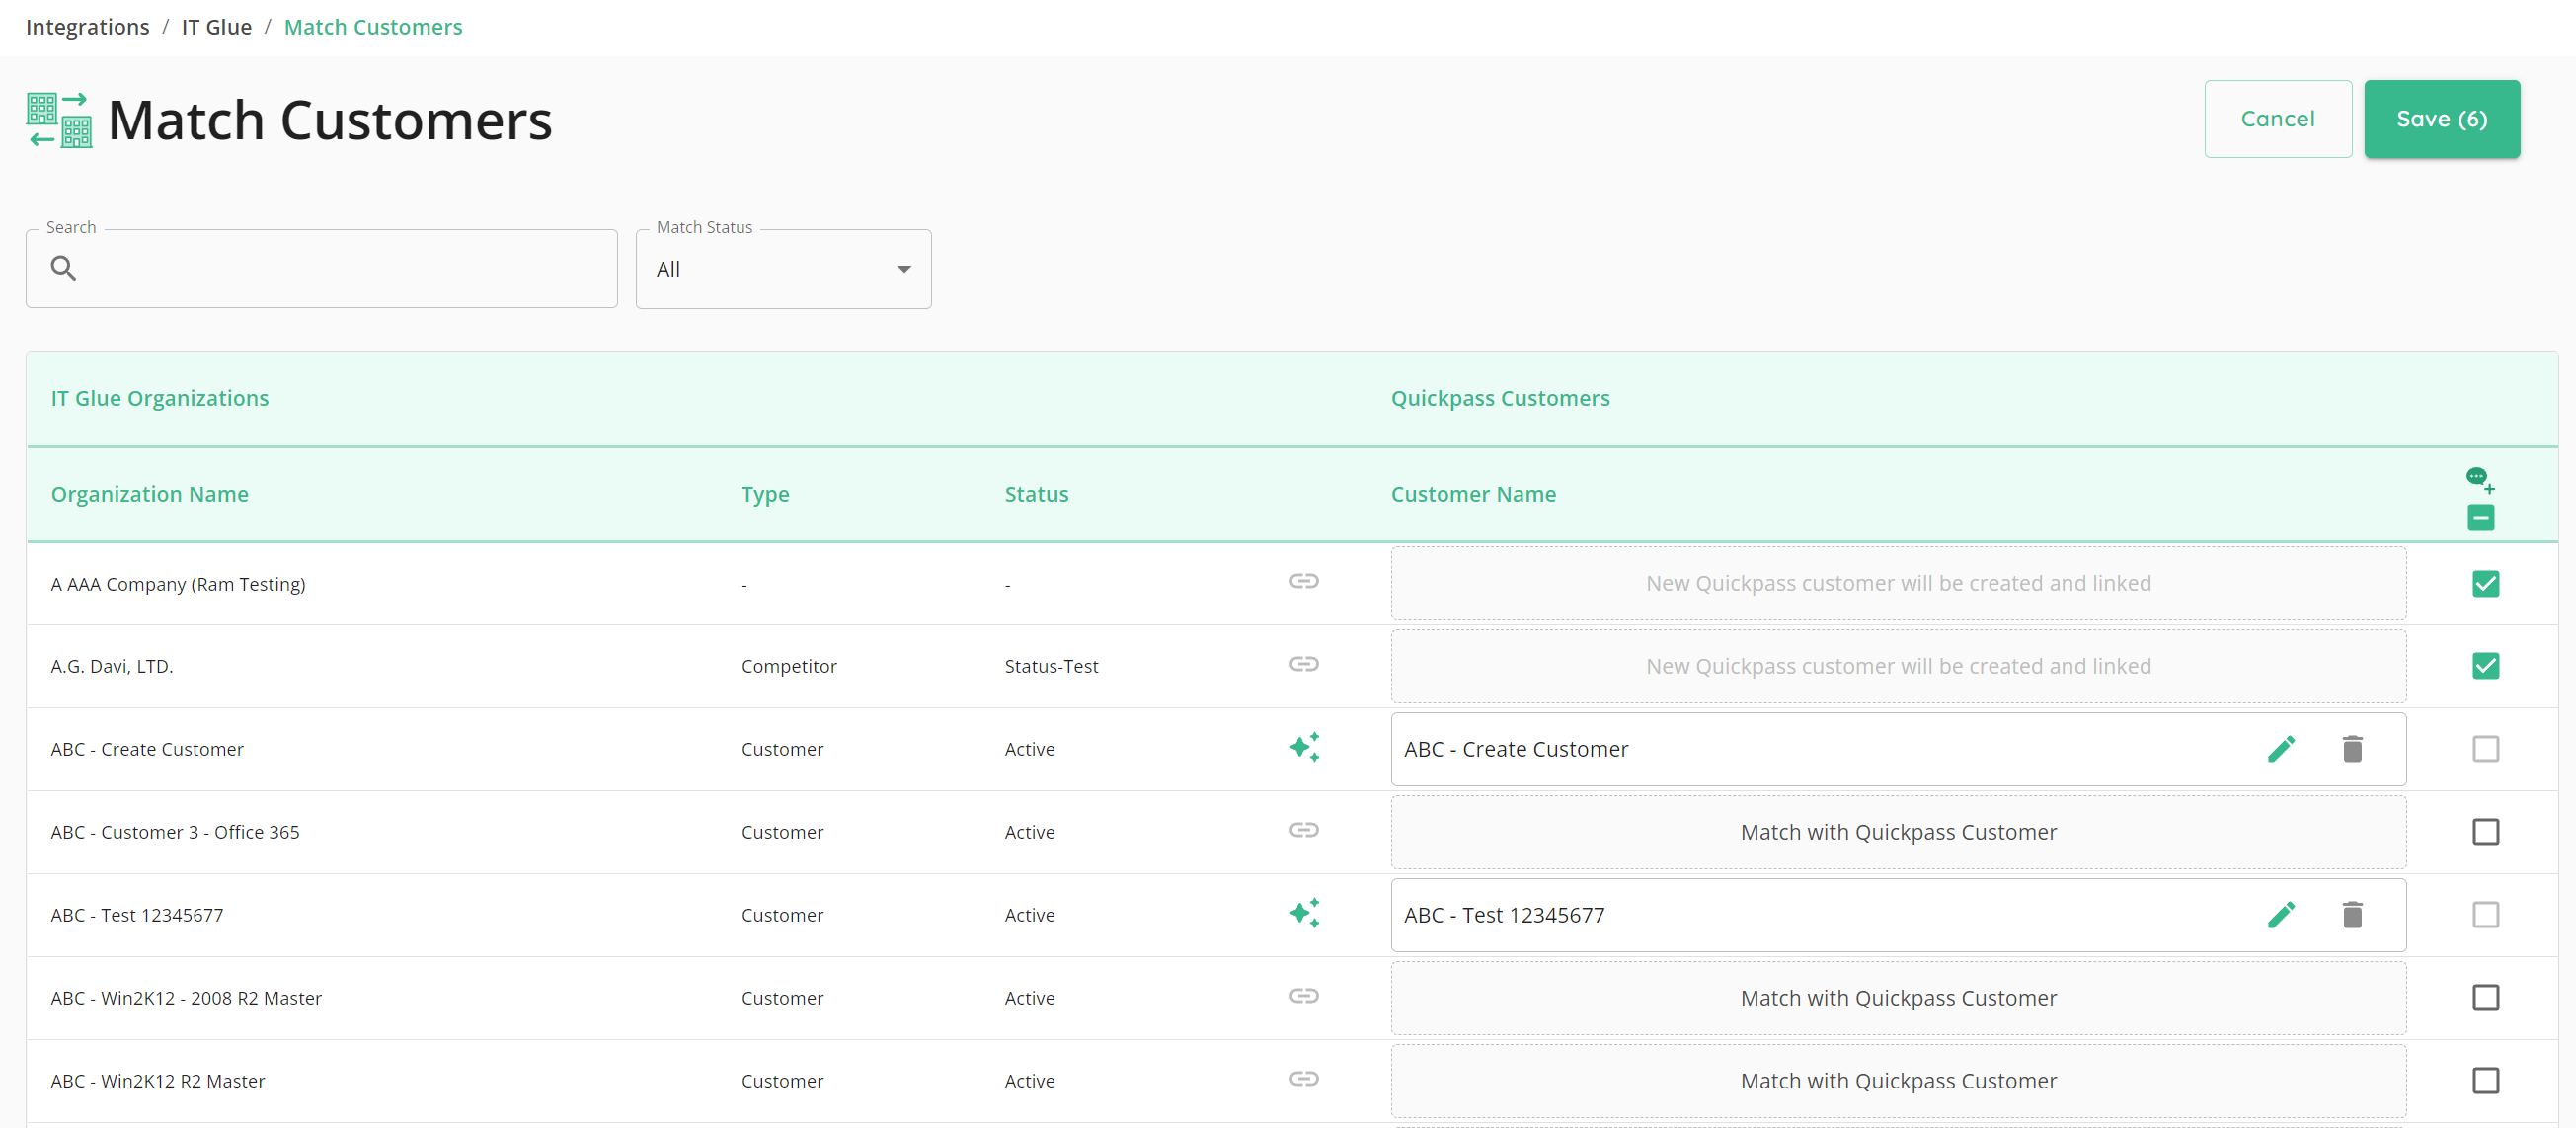
Task: Click the Type column header
Action: click(765, 494)
